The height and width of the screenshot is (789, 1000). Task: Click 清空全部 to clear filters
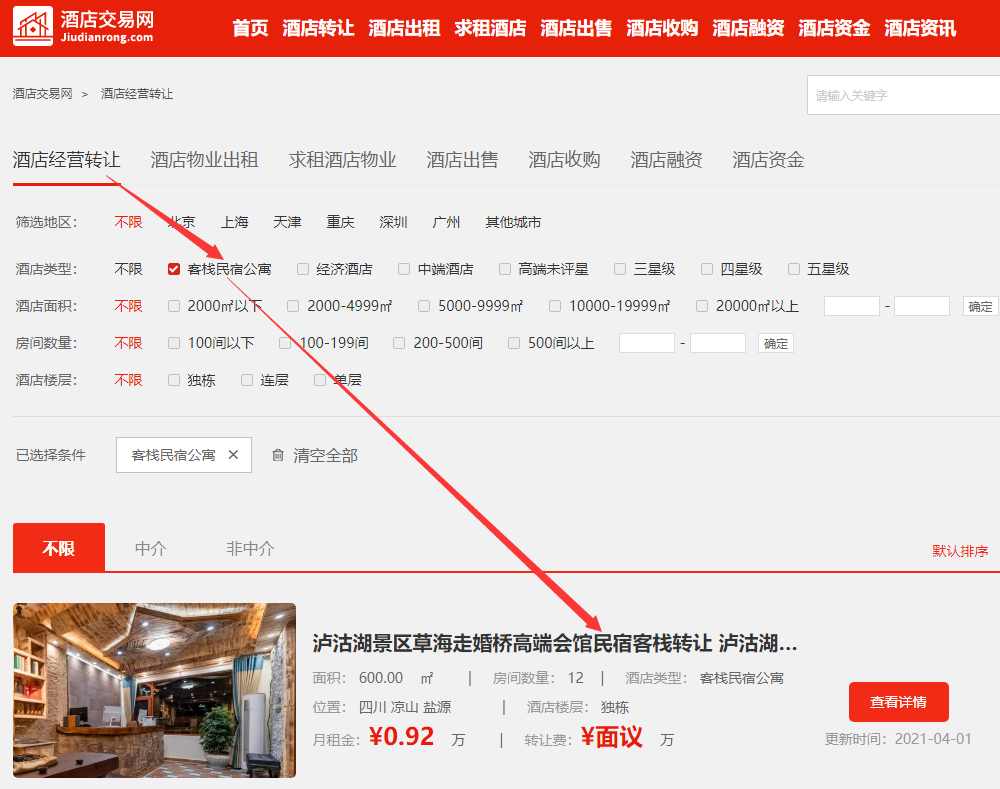pos(326,455)
